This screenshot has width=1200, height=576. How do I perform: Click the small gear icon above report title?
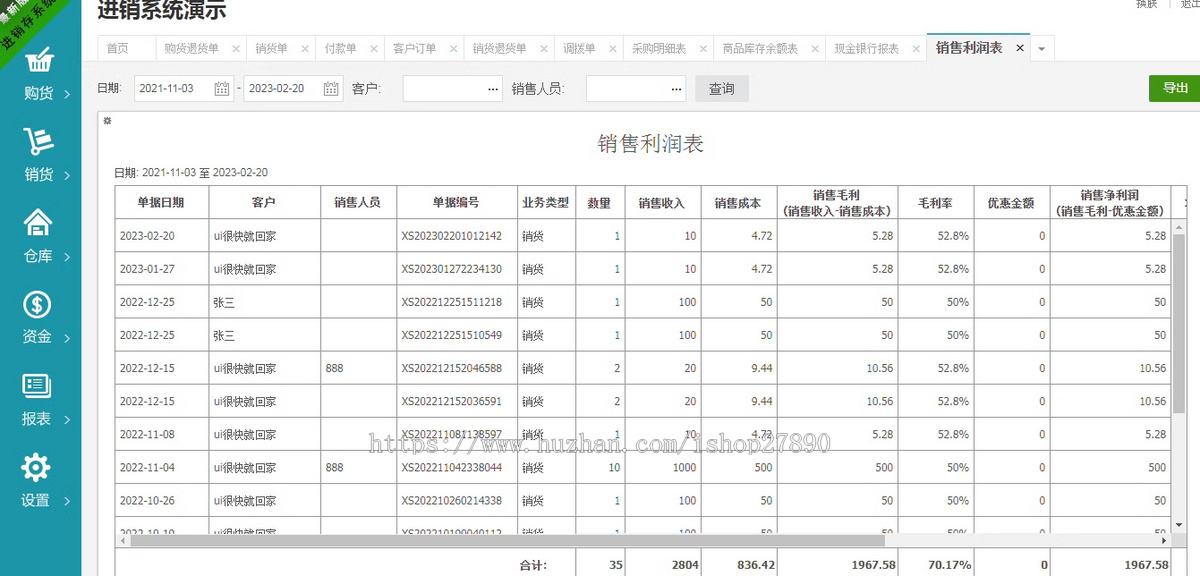tap(108, 121)
